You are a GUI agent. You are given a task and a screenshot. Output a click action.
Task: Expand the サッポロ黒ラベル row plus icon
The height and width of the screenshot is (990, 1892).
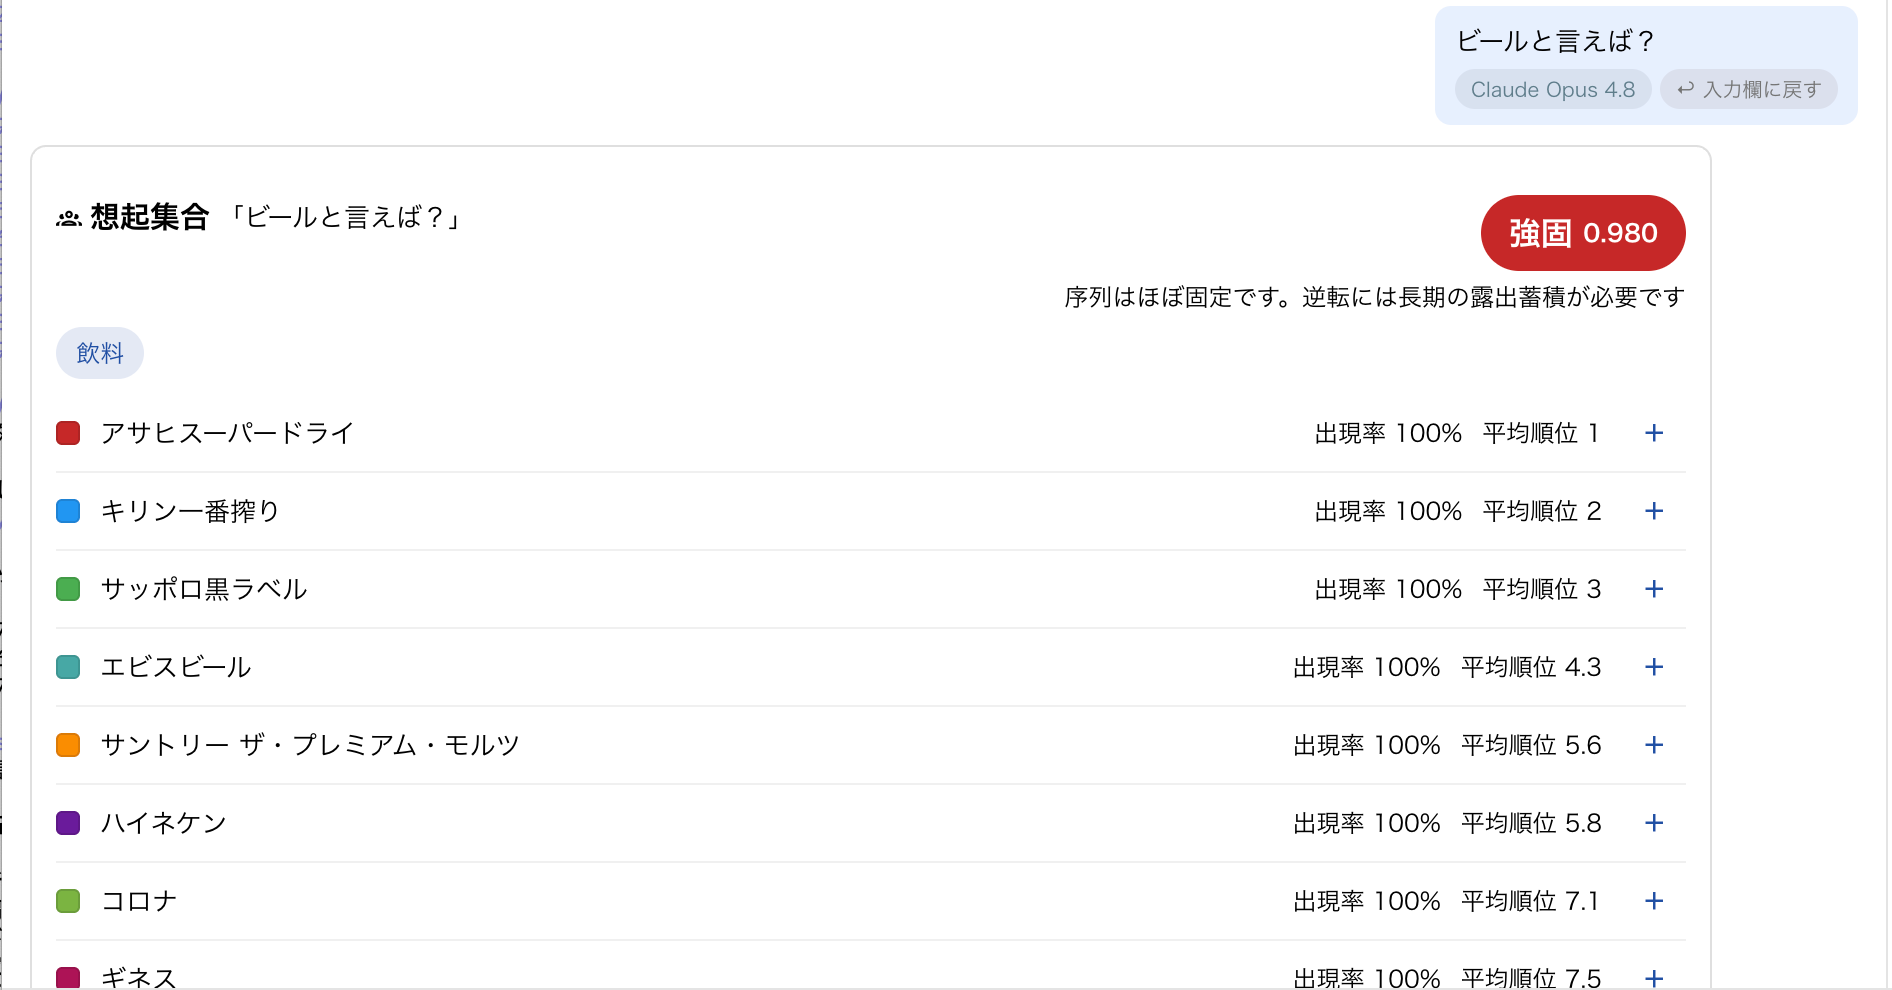point(1654,589)
